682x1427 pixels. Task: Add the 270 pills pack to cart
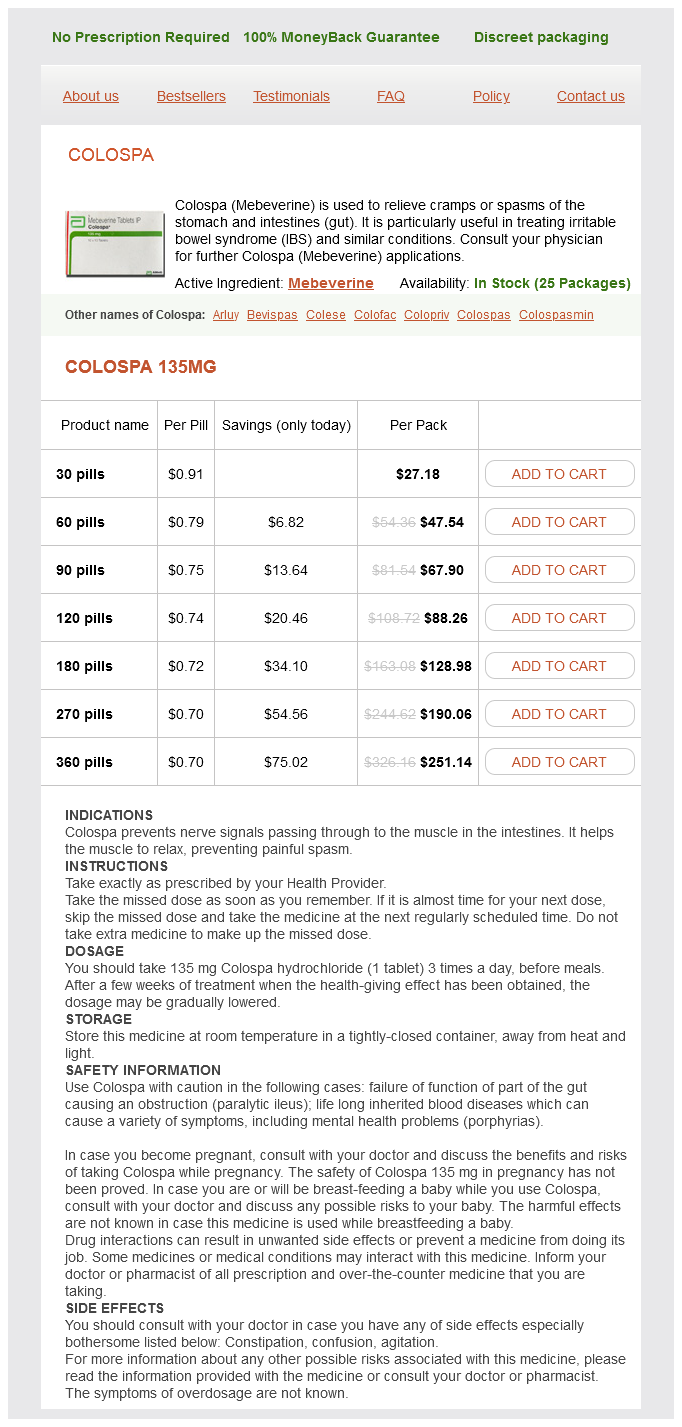click(x=559, y=714)
